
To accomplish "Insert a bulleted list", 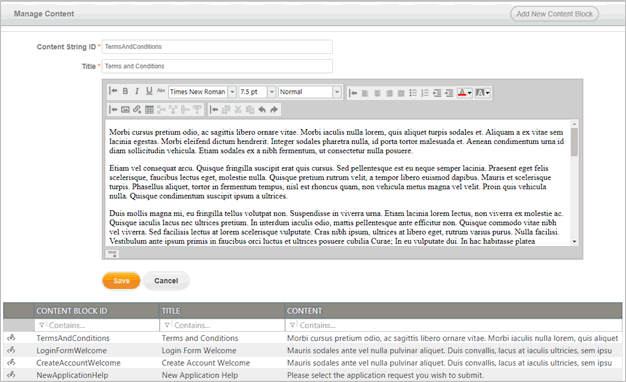I will tap(413, 93).
